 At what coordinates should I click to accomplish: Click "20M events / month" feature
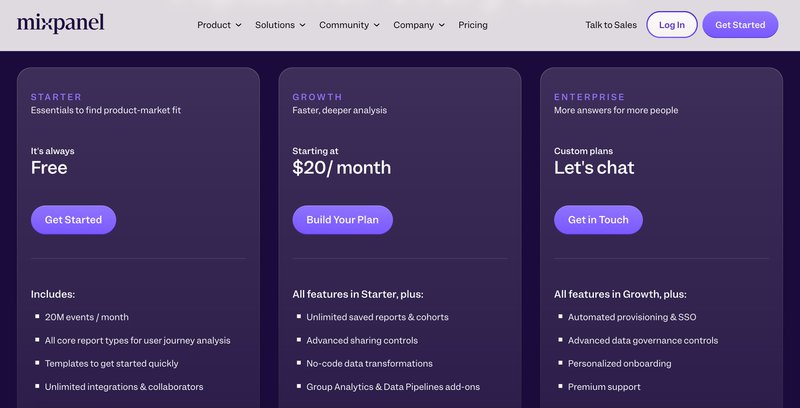point(87,317)
